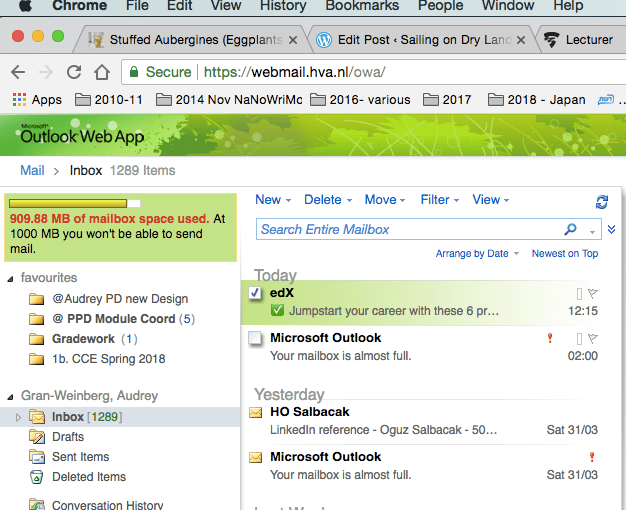Reload the current page
Image resolution: width=626 pixels, height=510 pixels.
74,72
